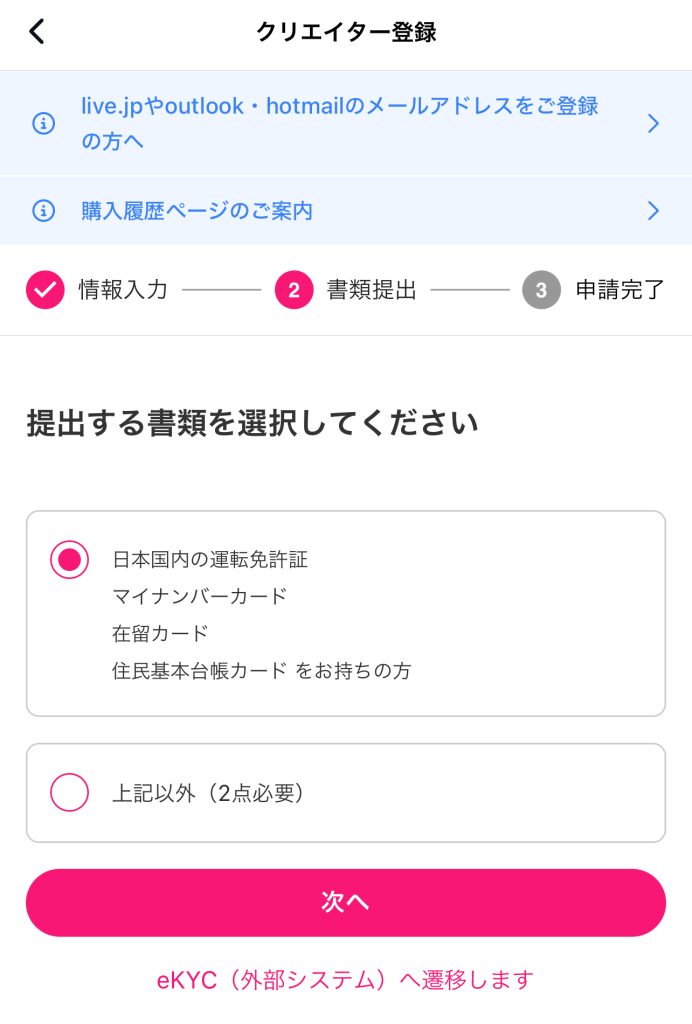Select the 日本国内の運転免許証 radio button

click(x=70, y=560)
